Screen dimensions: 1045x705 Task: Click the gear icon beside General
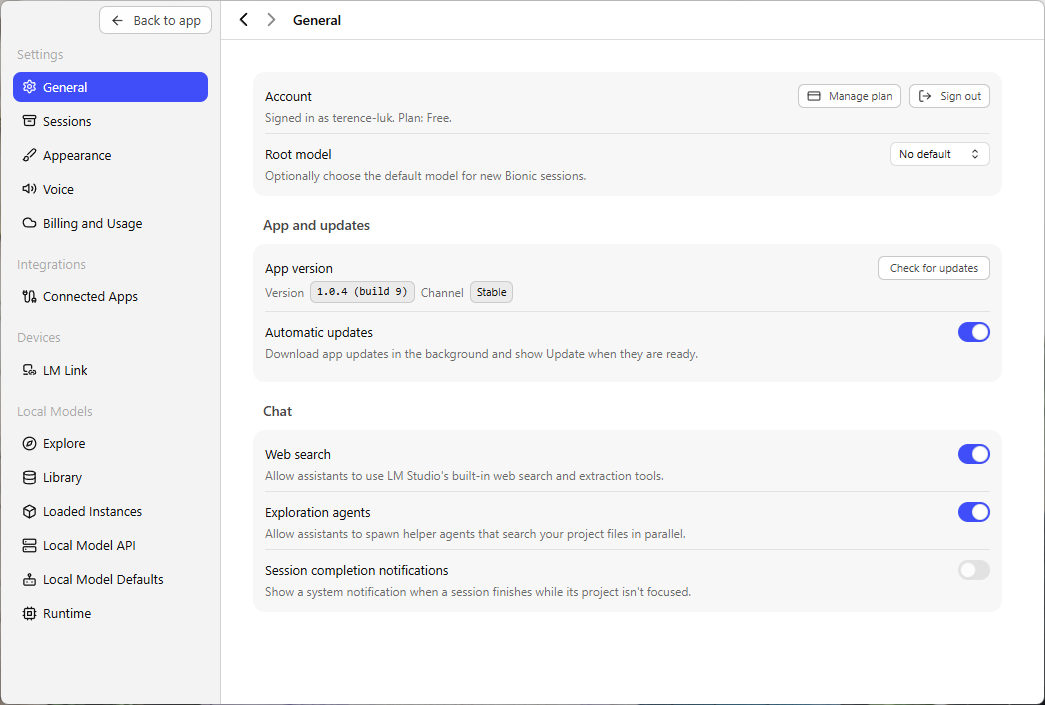(29, 87)
